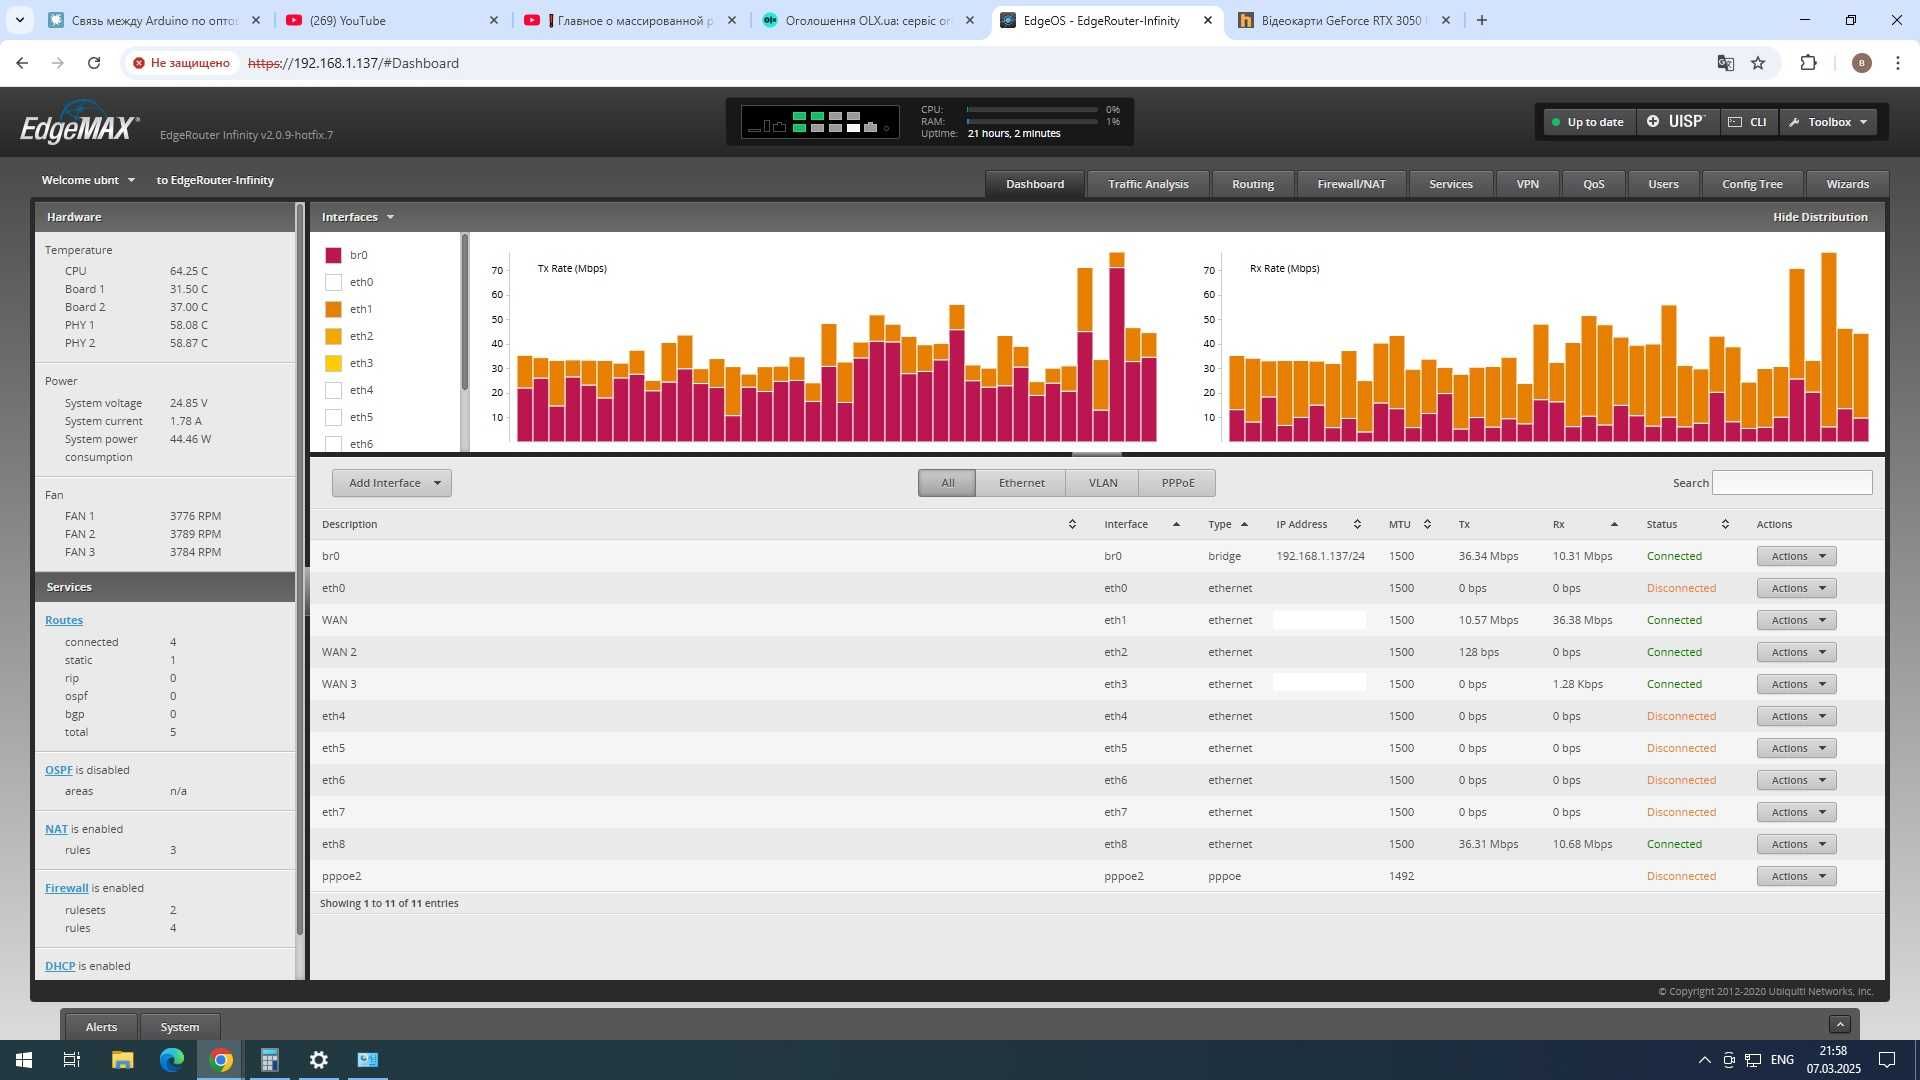Viewport: 1920px width, 1080px height.
Task: Open the notification center icon
Action: pos(1886,1060)
